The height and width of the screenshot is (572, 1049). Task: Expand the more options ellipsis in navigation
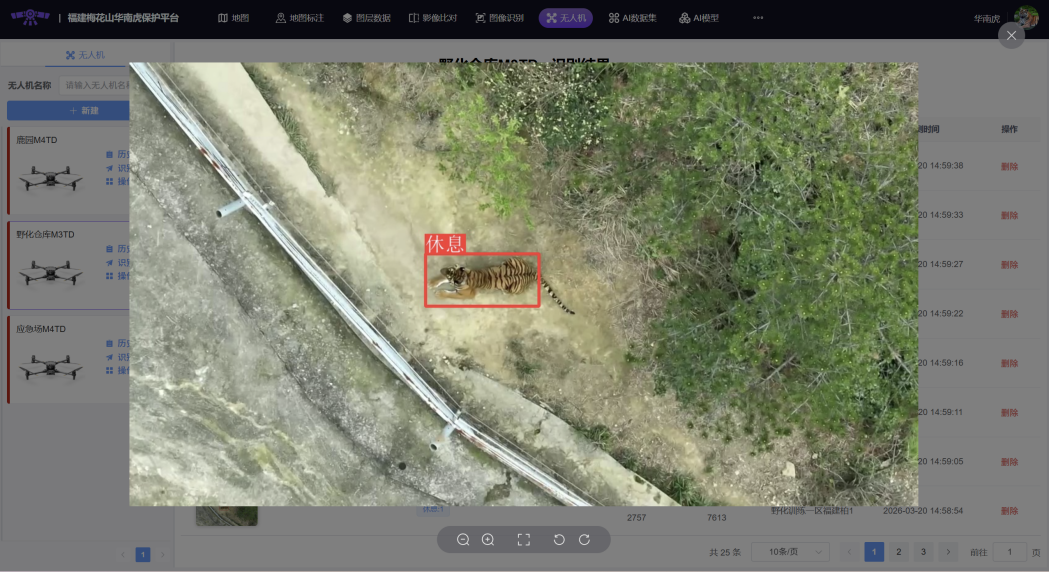(x=758, y=18)
